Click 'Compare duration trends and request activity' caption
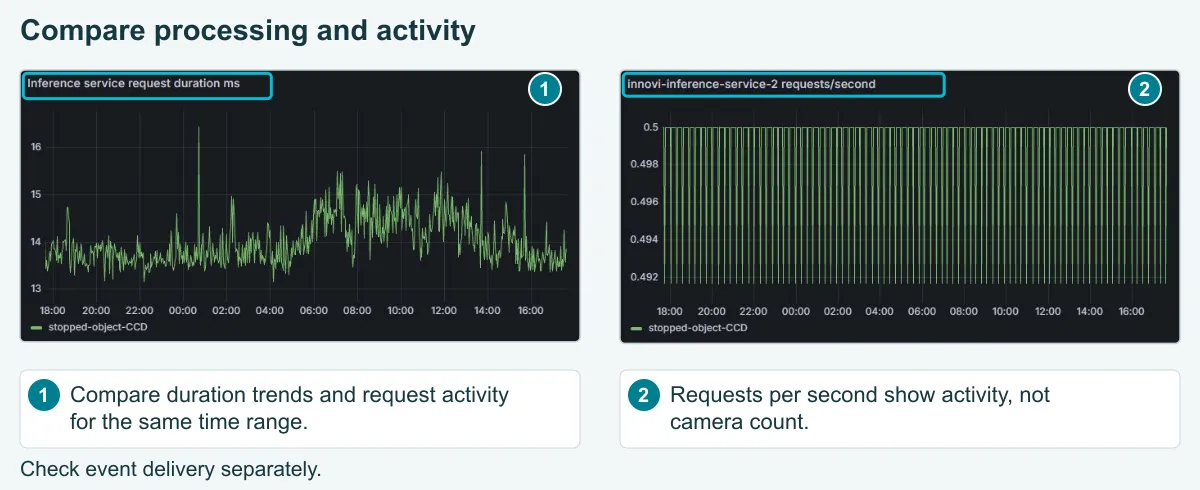This screenshot has height=490, width=1200. click(x=289, y=408)
